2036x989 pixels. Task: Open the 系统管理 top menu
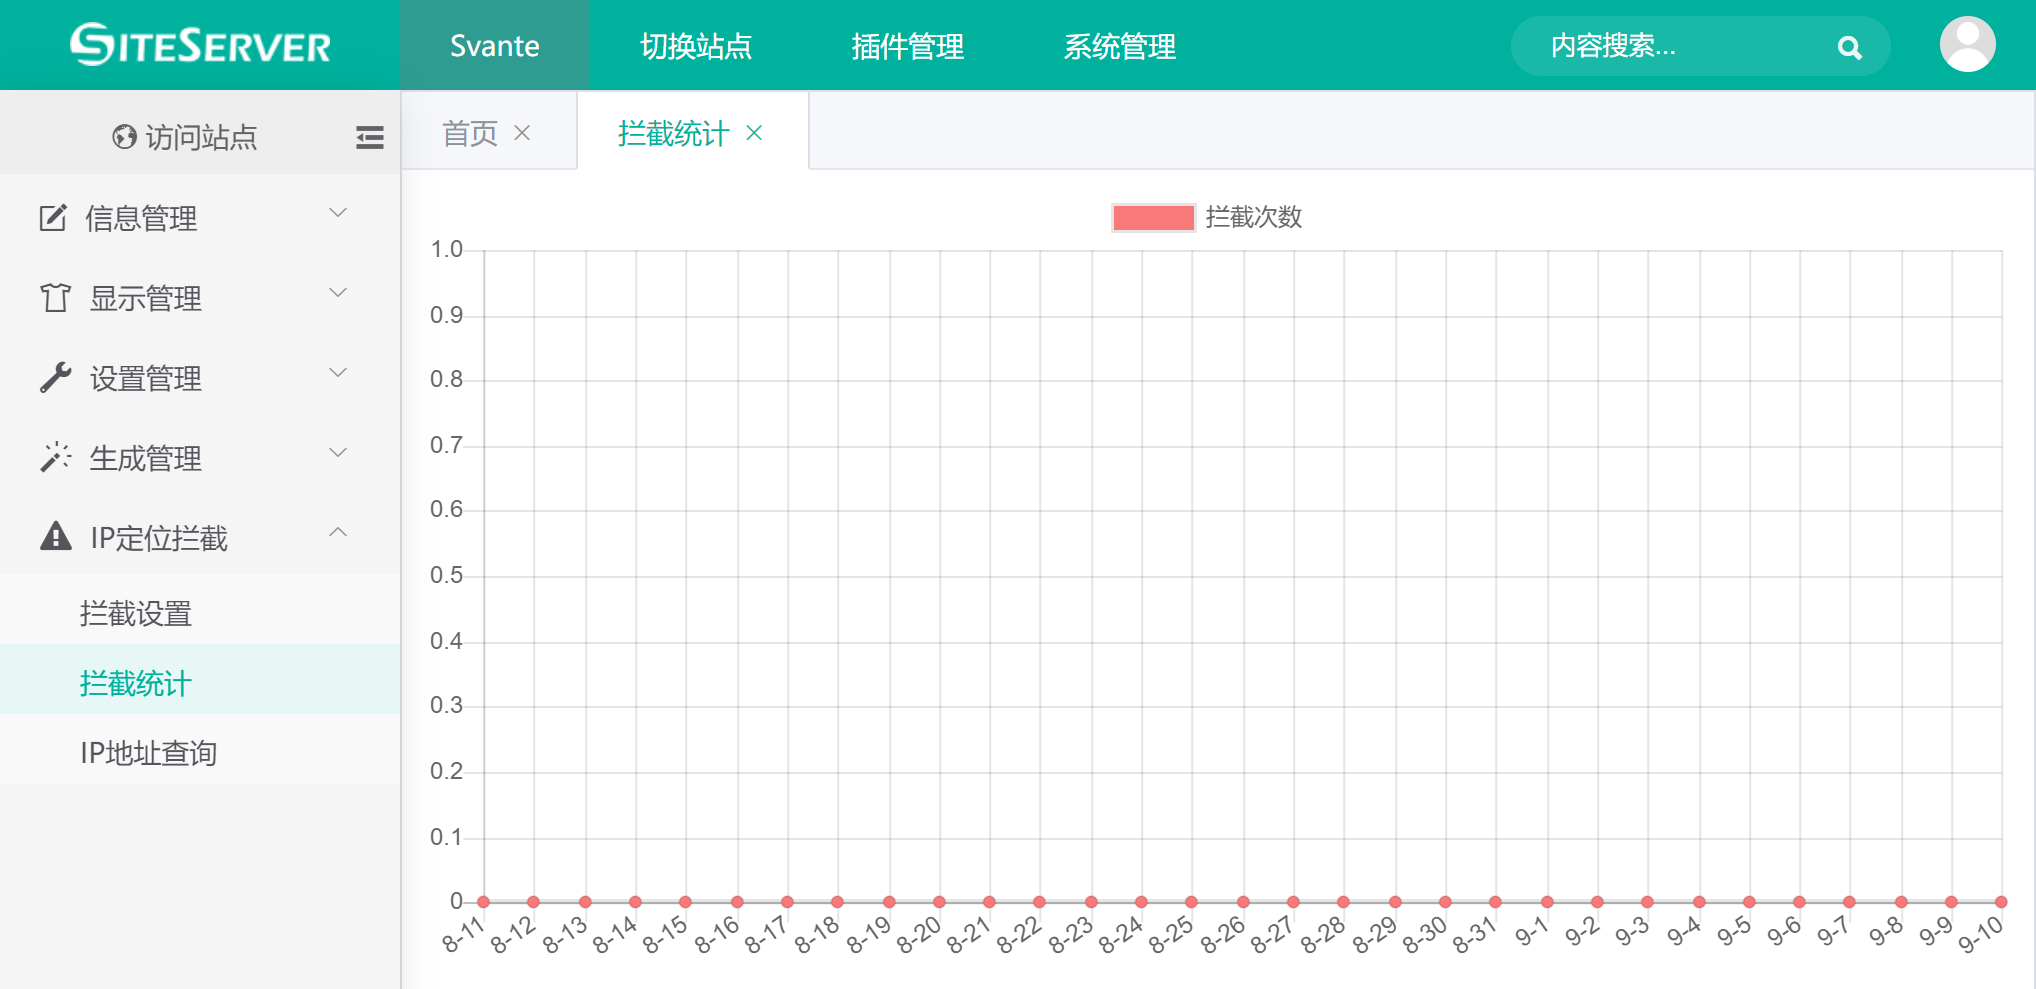(1119, 46)
